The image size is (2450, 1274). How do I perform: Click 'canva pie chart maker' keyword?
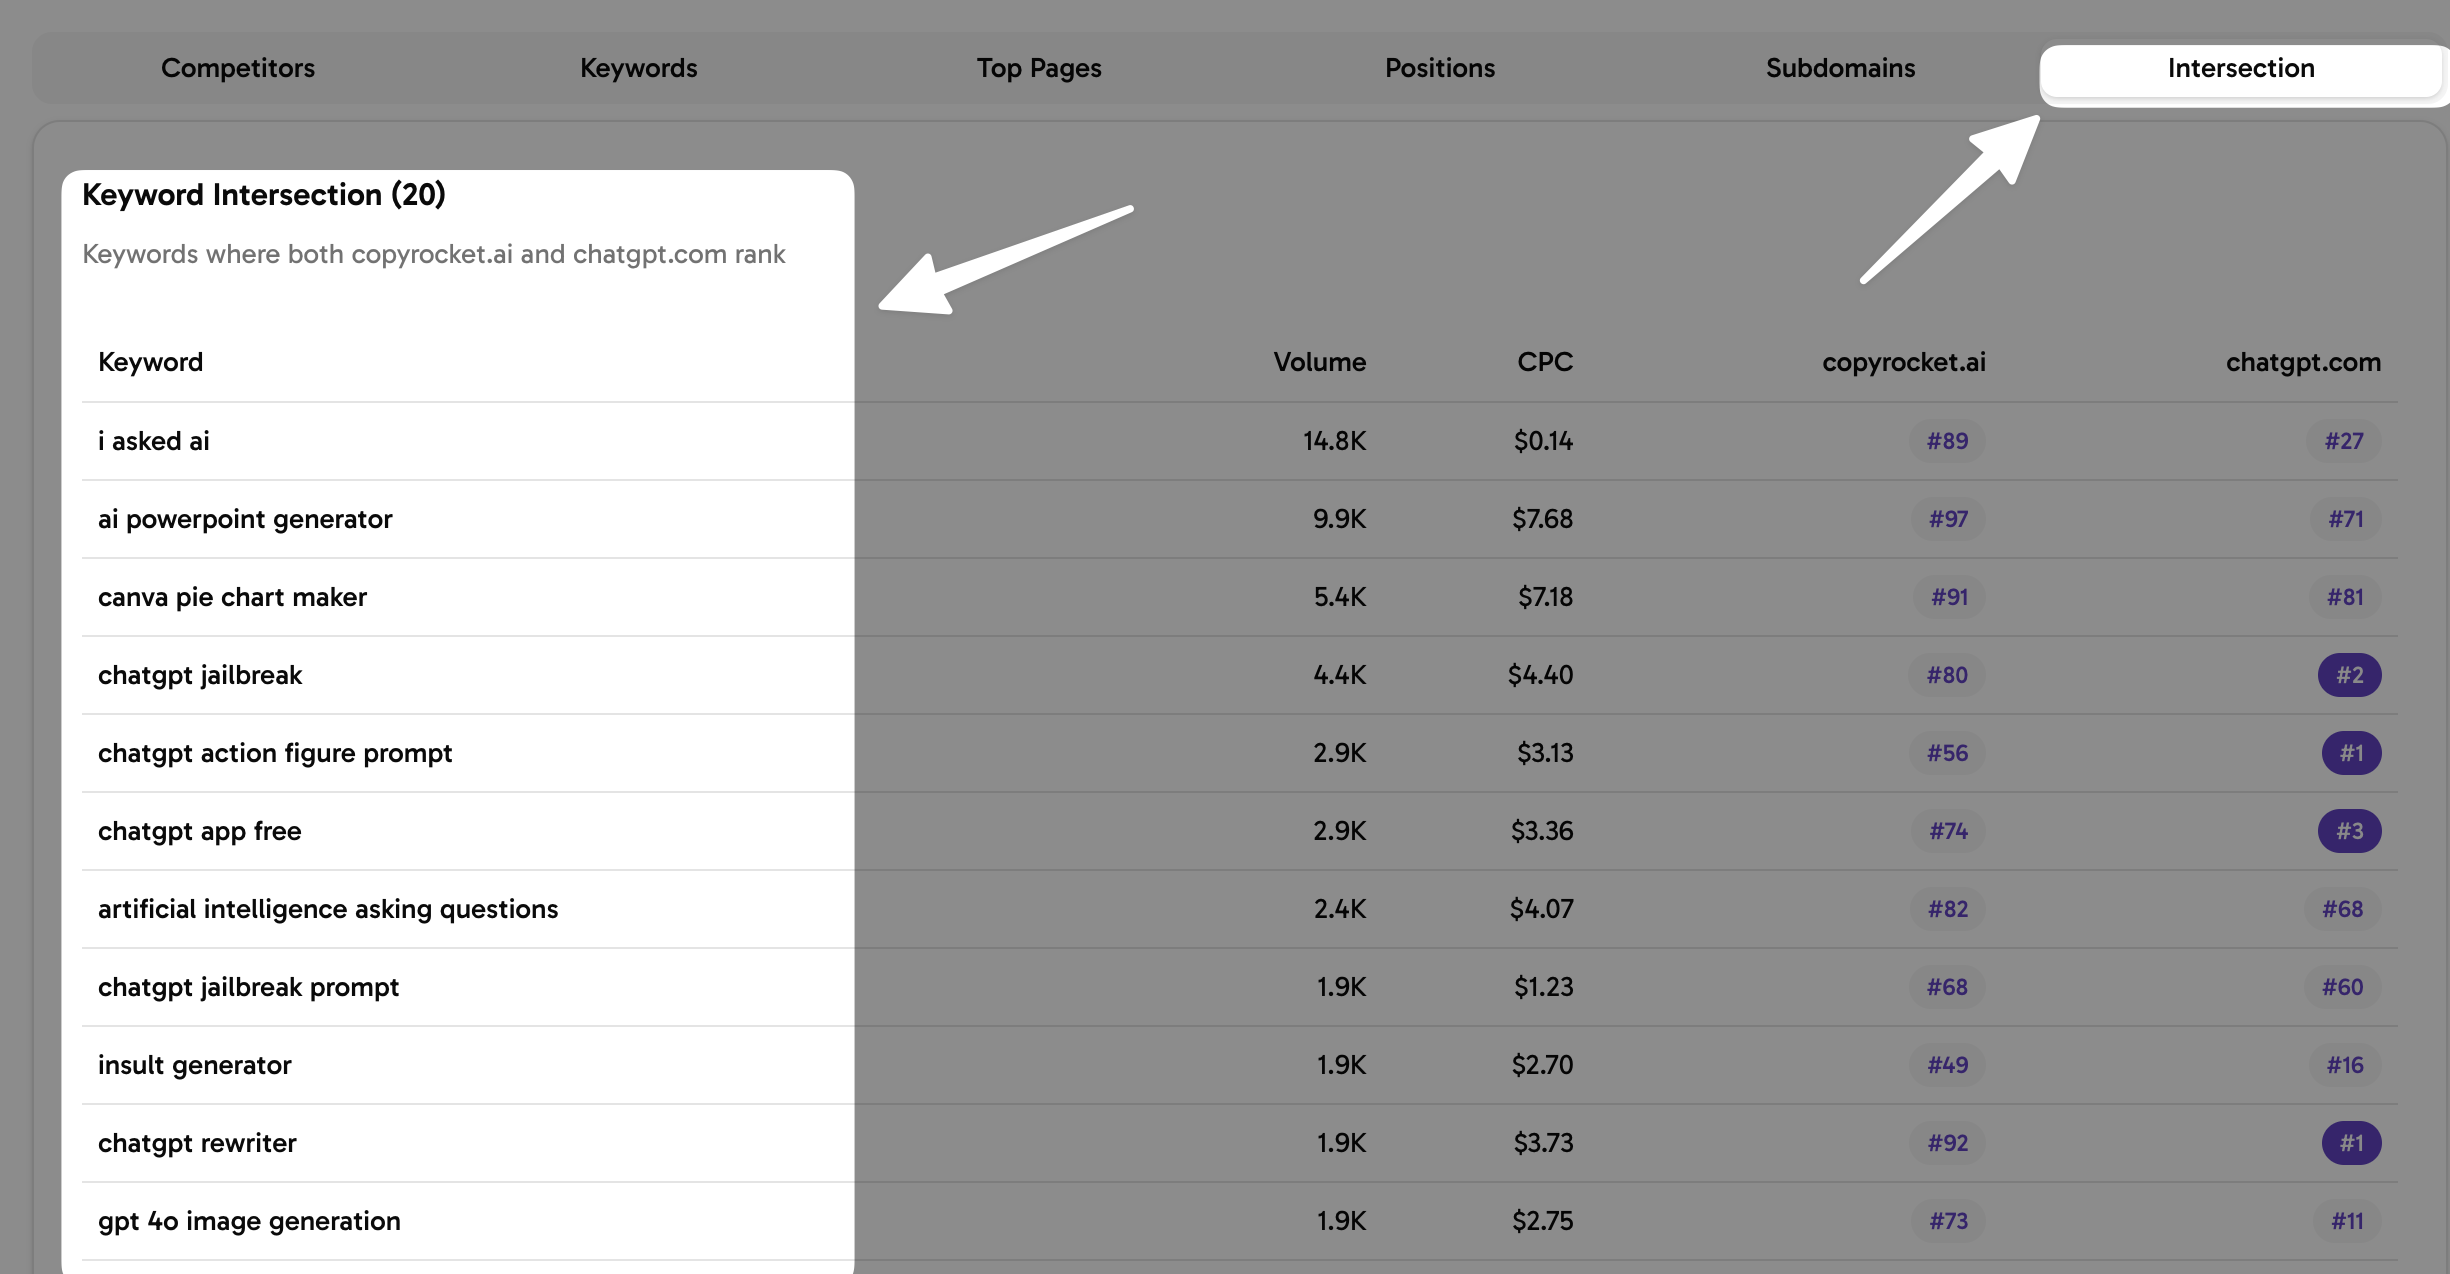coord(232,597)
